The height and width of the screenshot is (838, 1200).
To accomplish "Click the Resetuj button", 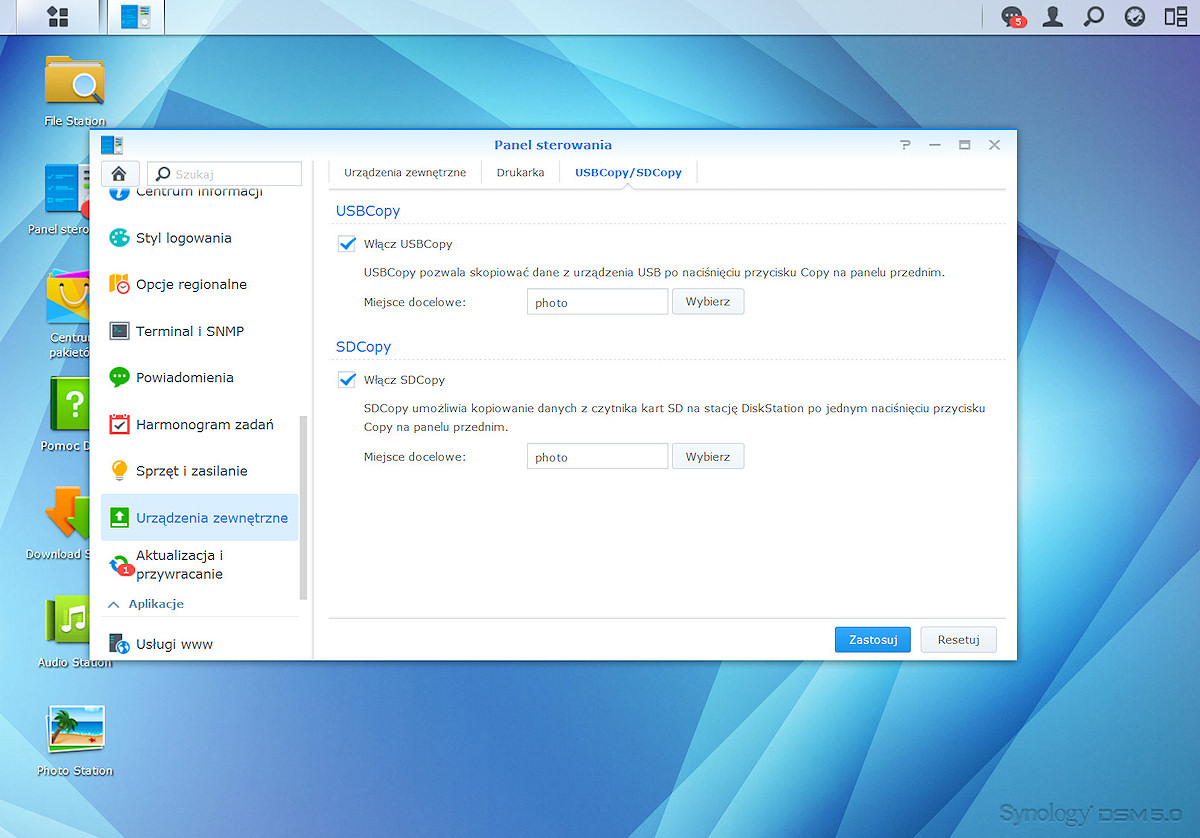I will coord(959,640).
